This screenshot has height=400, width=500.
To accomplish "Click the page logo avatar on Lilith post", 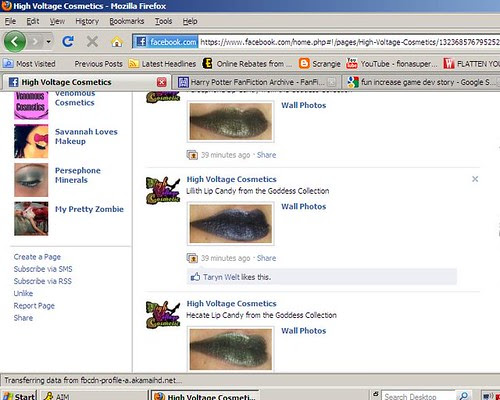I will [163, 190].
